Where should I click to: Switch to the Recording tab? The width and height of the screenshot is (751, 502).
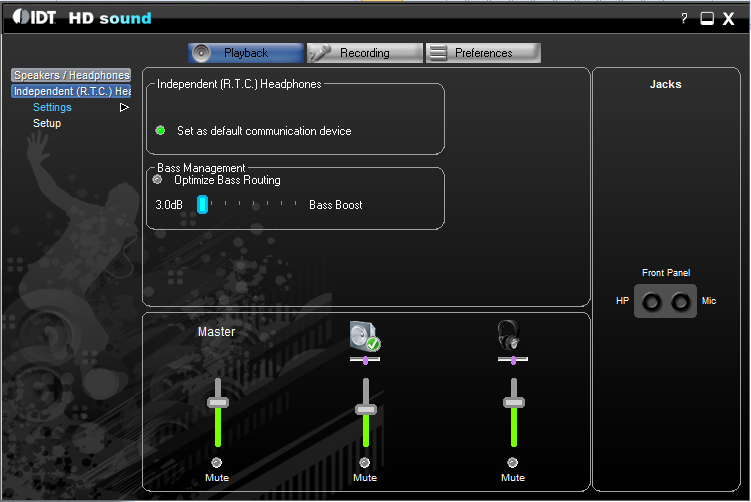(364, 53)
